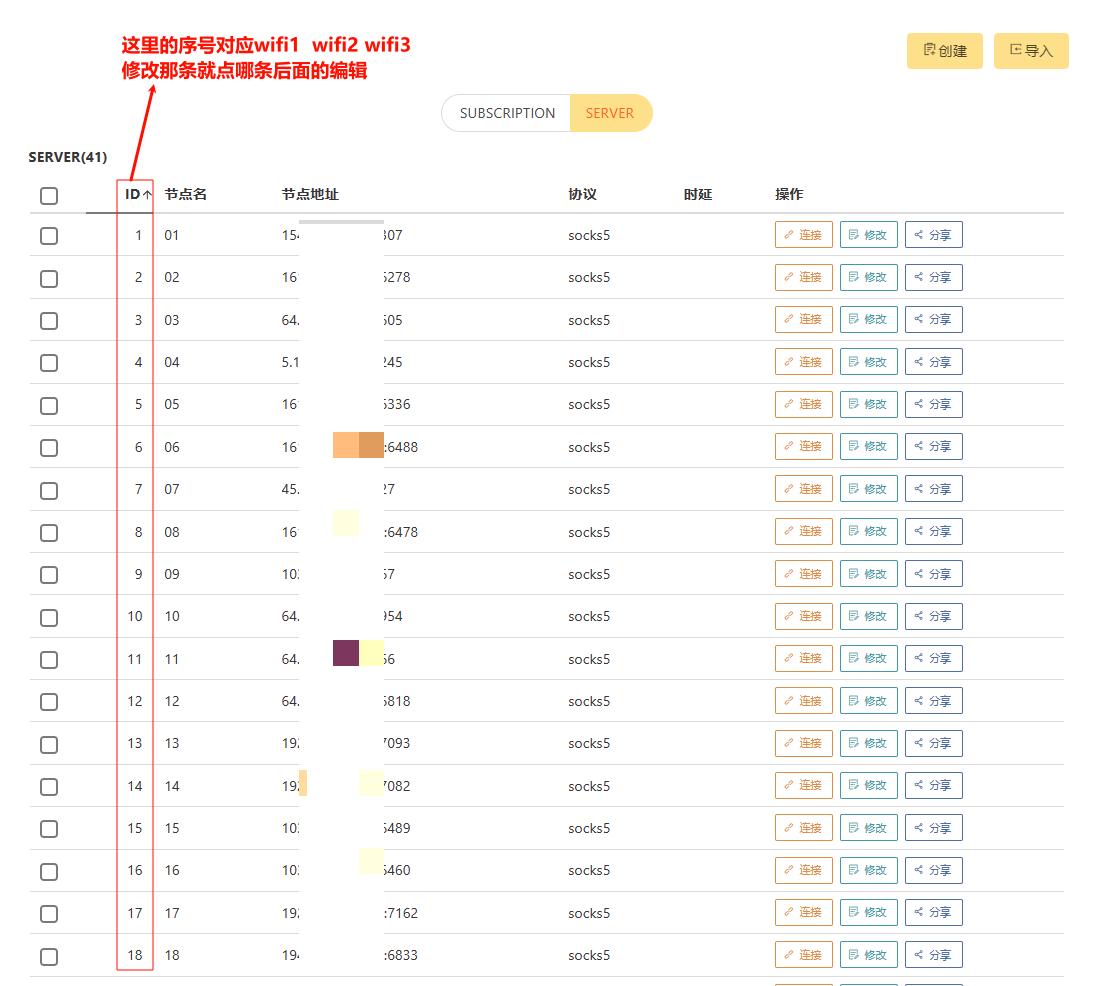Viewport: 1106px width, 986px height.
Task: Share node 12 using the 分享 icon
Action: 933,700
